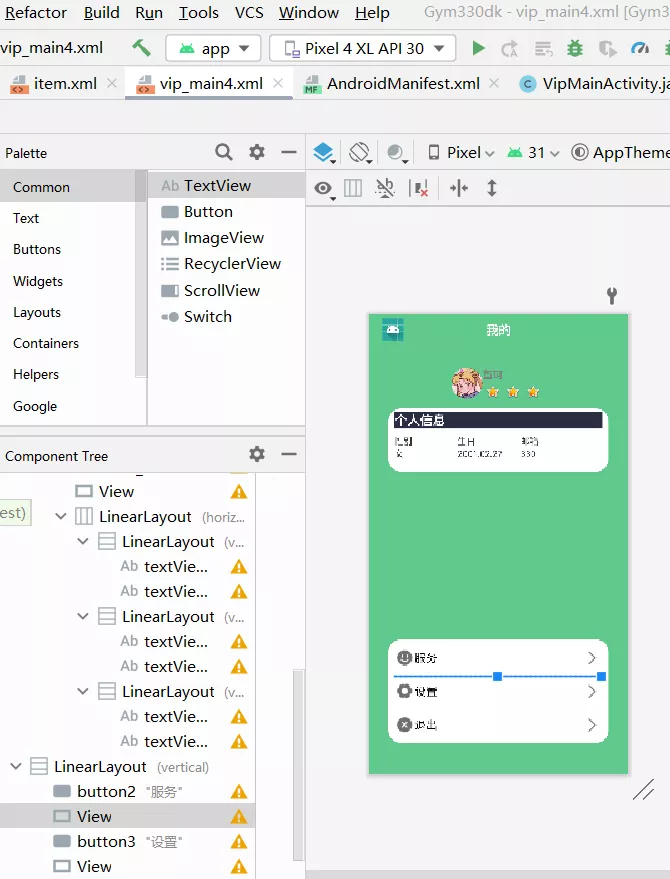Click Run with Coverage shield icon

(607, 49)
